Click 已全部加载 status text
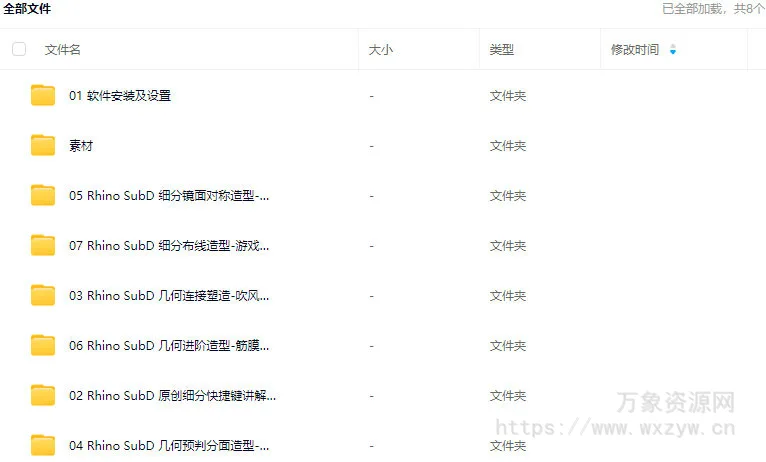Viewport: 766px width, 462px height. 713,9
